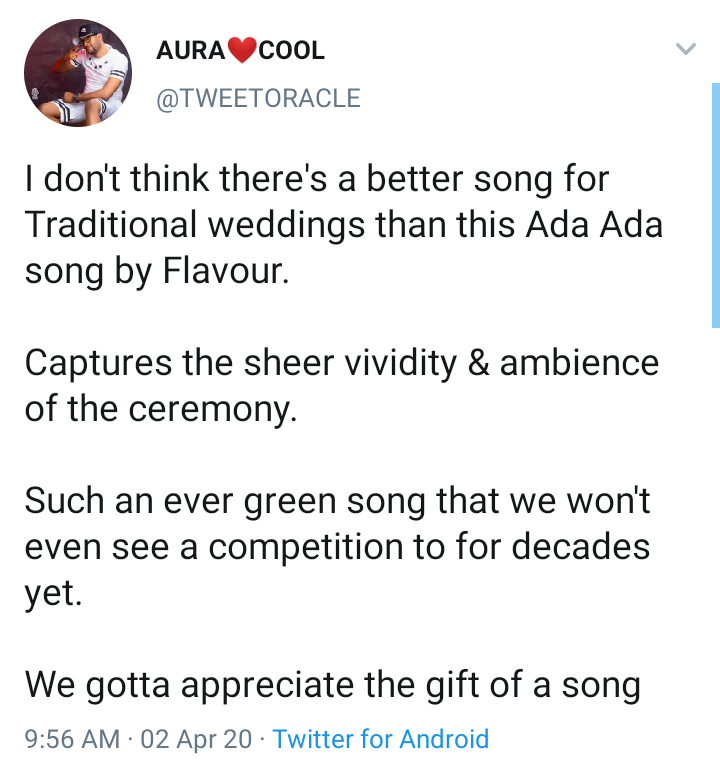Click the line starting "I don't think there's"
720x760 pixels.
tap(317, 179)
